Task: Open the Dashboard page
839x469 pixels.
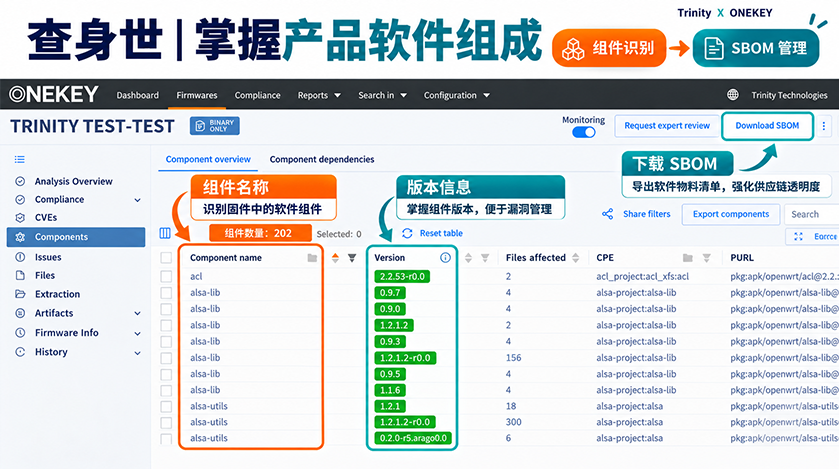Action: coord(138,95)
